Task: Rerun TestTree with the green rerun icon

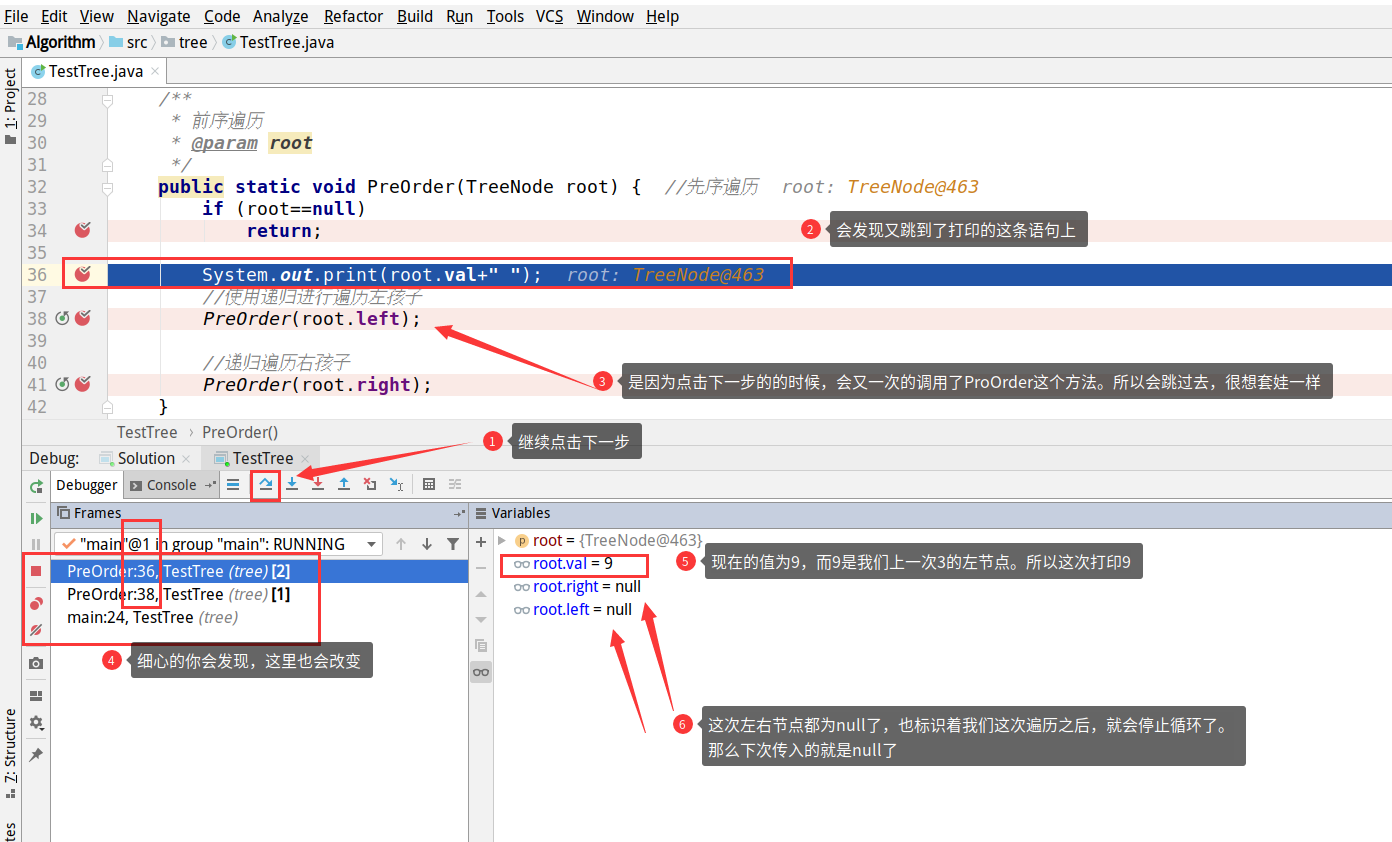Action: (x=36, y=486)
